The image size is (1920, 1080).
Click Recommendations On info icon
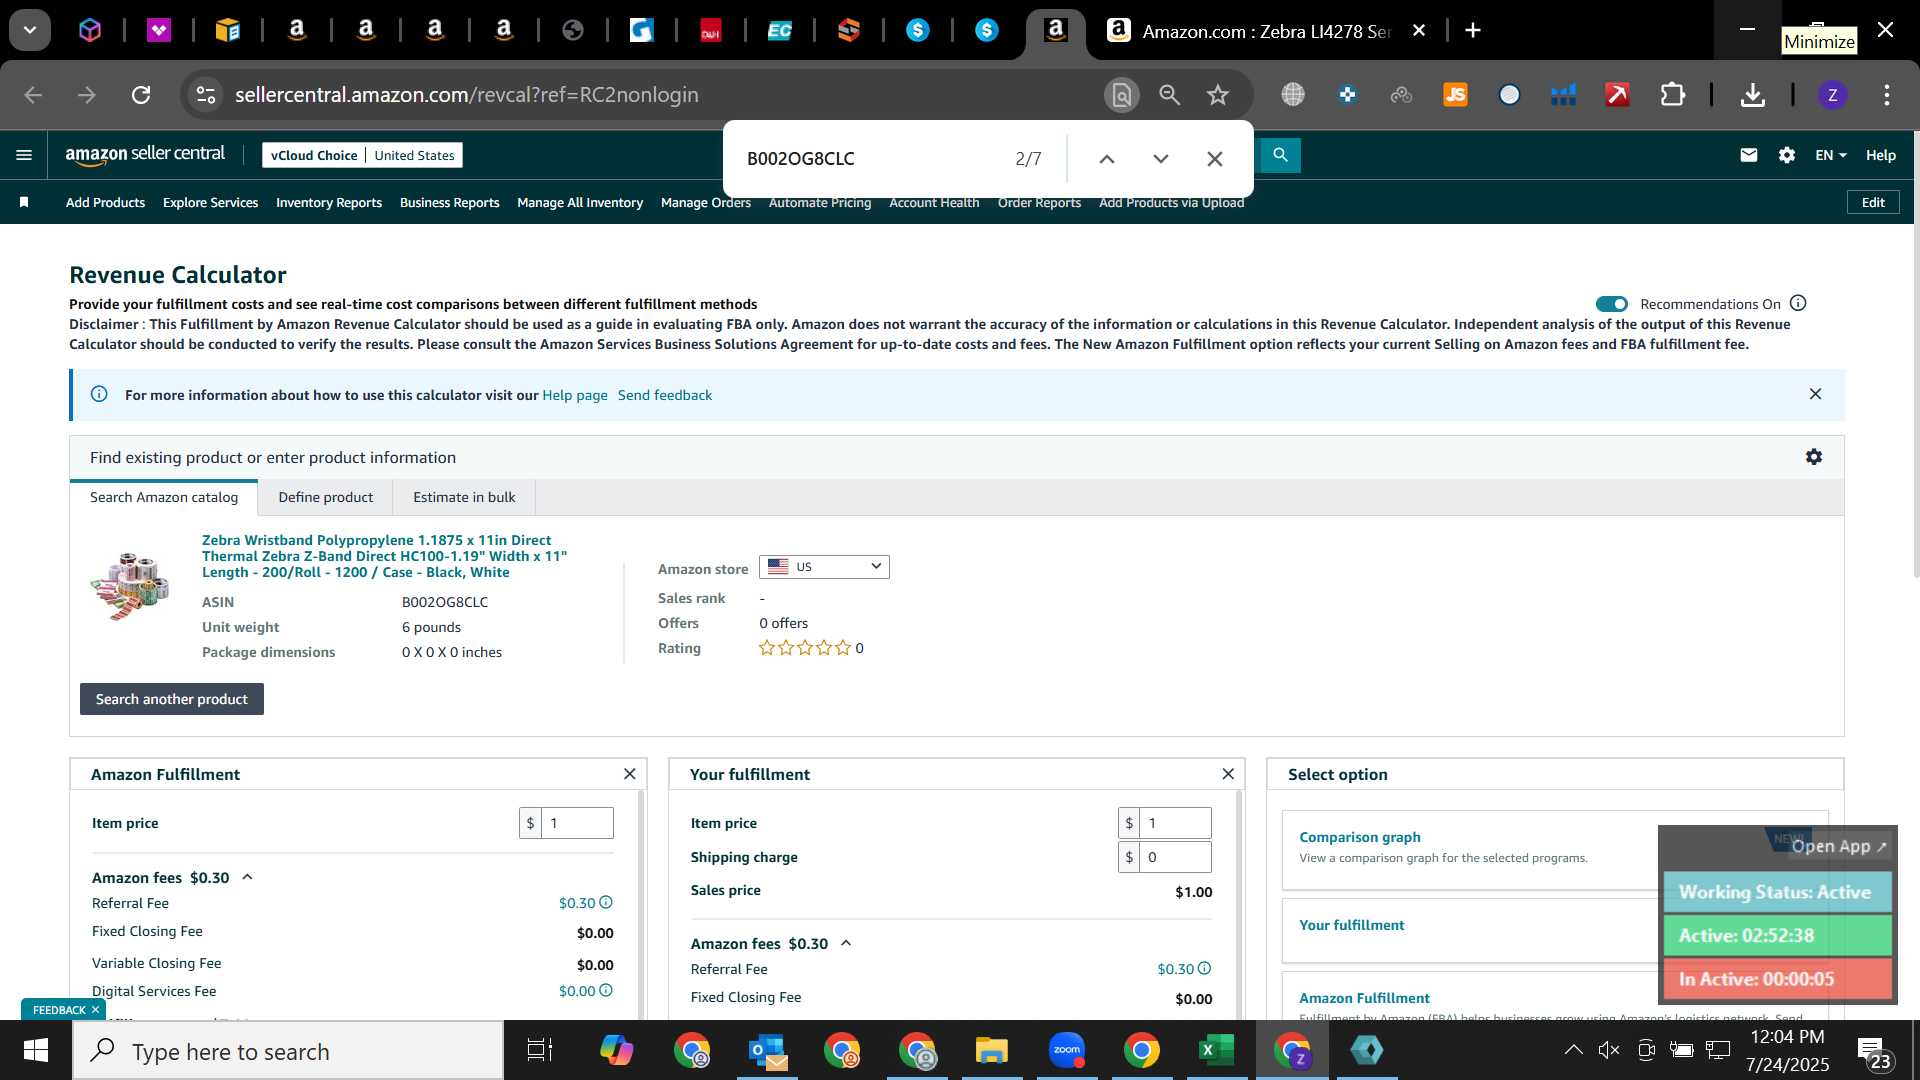[1798, 303]
